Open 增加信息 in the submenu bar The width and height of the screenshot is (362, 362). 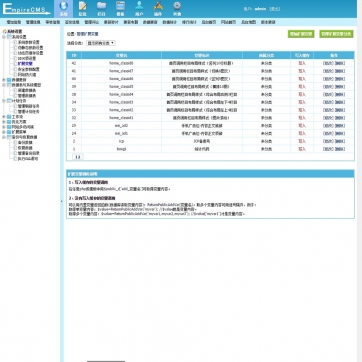pyautogui.click(x=14, y=22)
